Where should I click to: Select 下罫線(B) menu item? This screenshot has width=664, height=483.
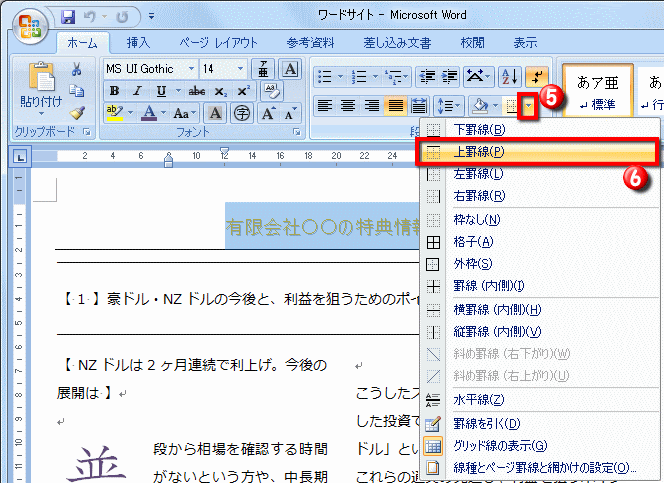point(540,130)
